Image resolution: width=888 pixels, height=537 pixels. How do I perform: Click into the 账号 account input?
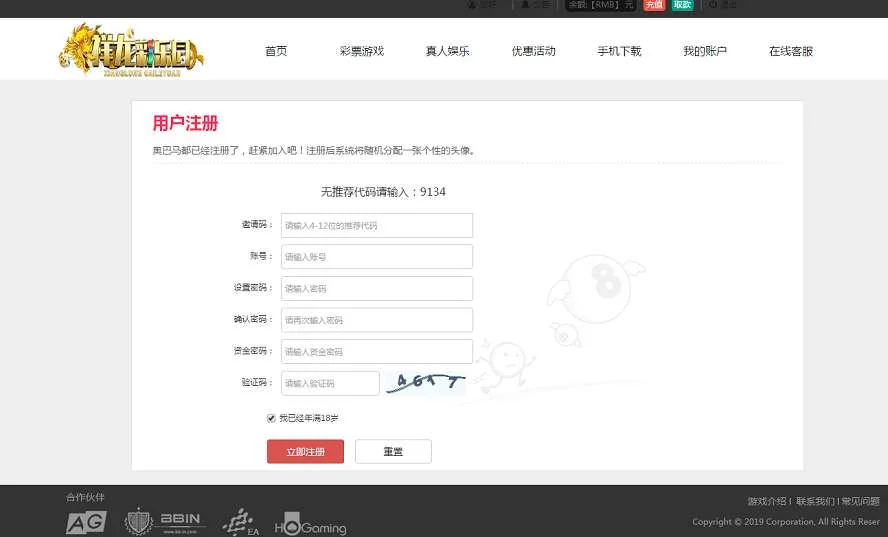click(x=376, y=257)
